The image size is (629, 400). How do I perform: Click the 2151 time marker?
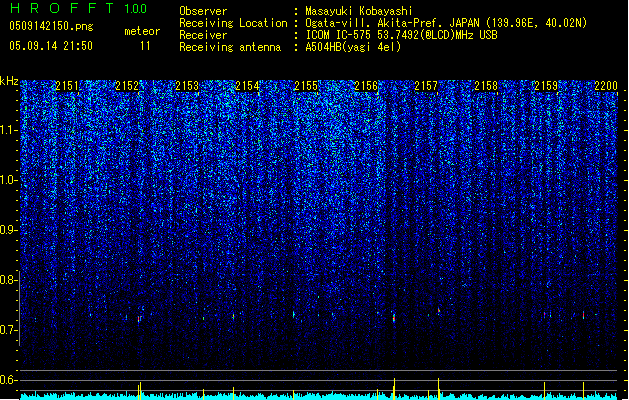[67, 86]
